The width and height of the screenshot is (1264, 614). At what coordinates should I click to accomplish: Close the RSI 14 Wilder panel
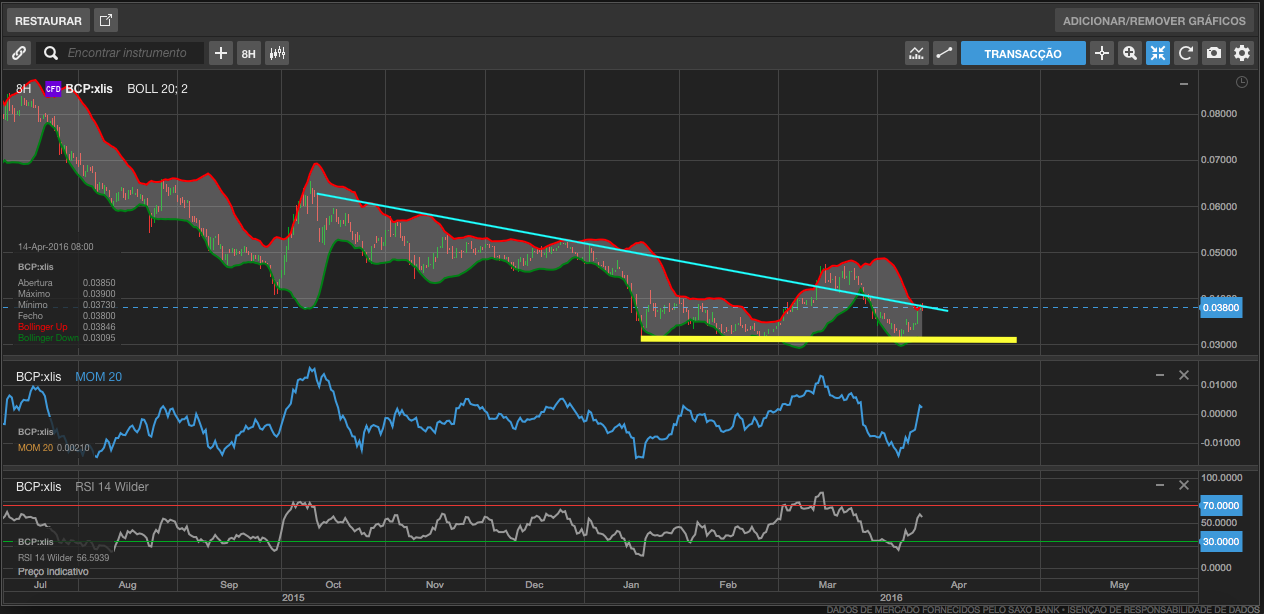[1184, 485]
